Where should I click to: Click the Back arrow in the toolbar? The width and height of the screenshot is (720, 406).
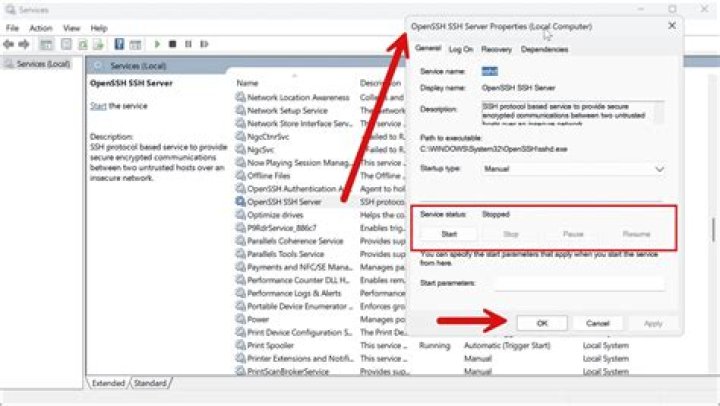pos(11,44)
